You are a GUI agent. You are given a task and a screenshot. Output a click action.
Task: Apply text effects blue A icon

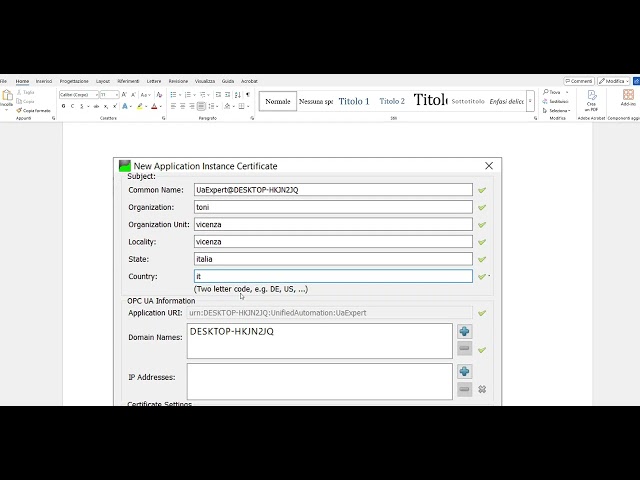point(125,106)
